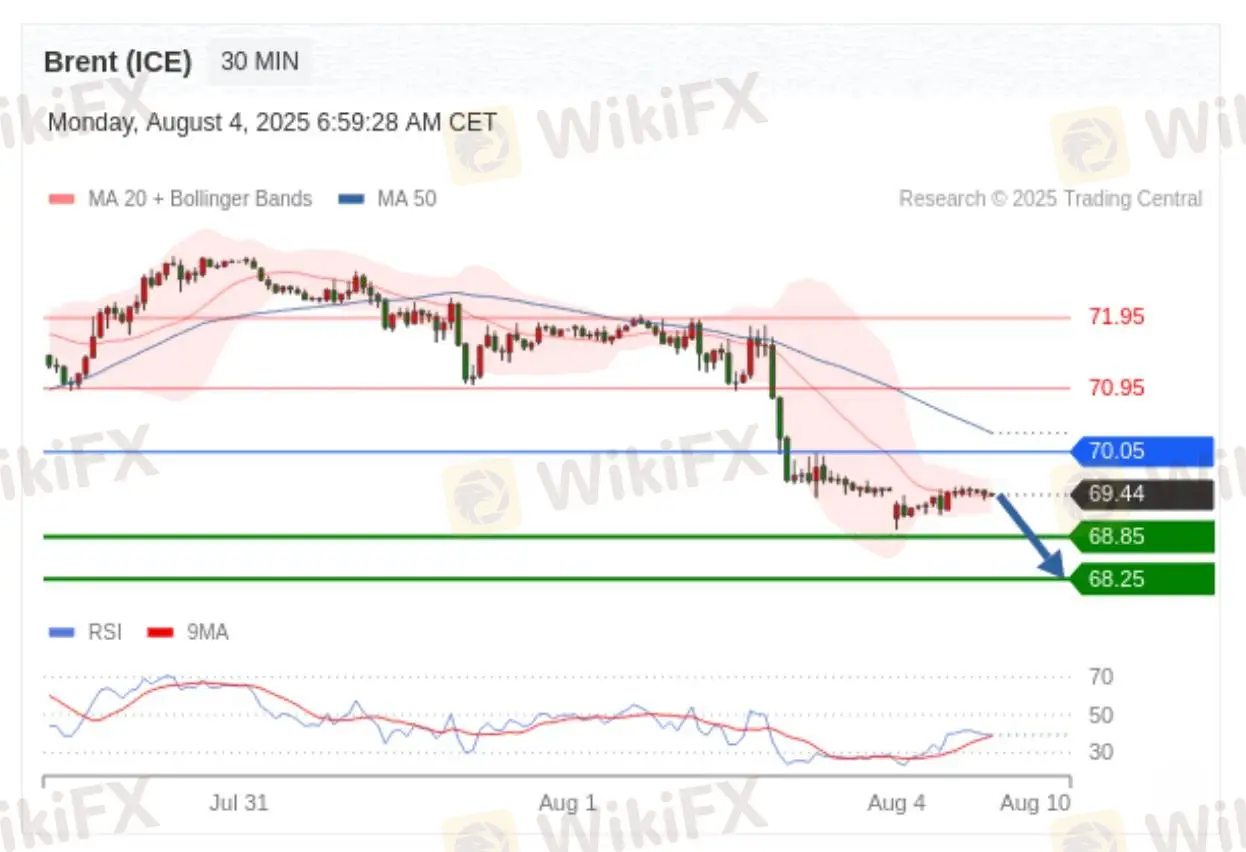This screenshot has height=852, width=1246.
Task: Click the blue 70.05 pivot price tag
Action: tap(1142, 452)
